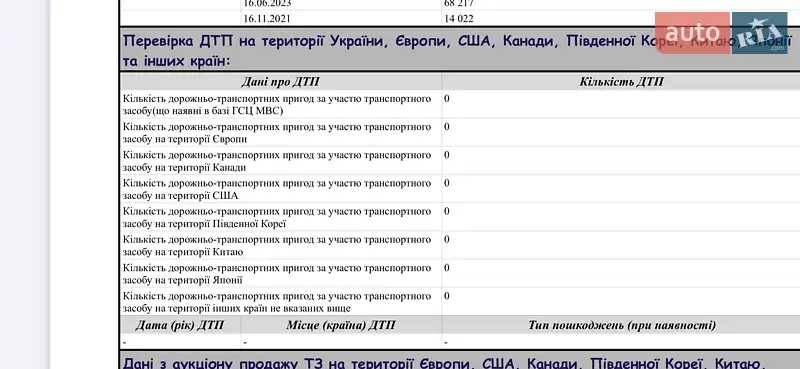Select column header 'Кількість ДТП'
Screen dimensions: 800x369
coord(621,82)
